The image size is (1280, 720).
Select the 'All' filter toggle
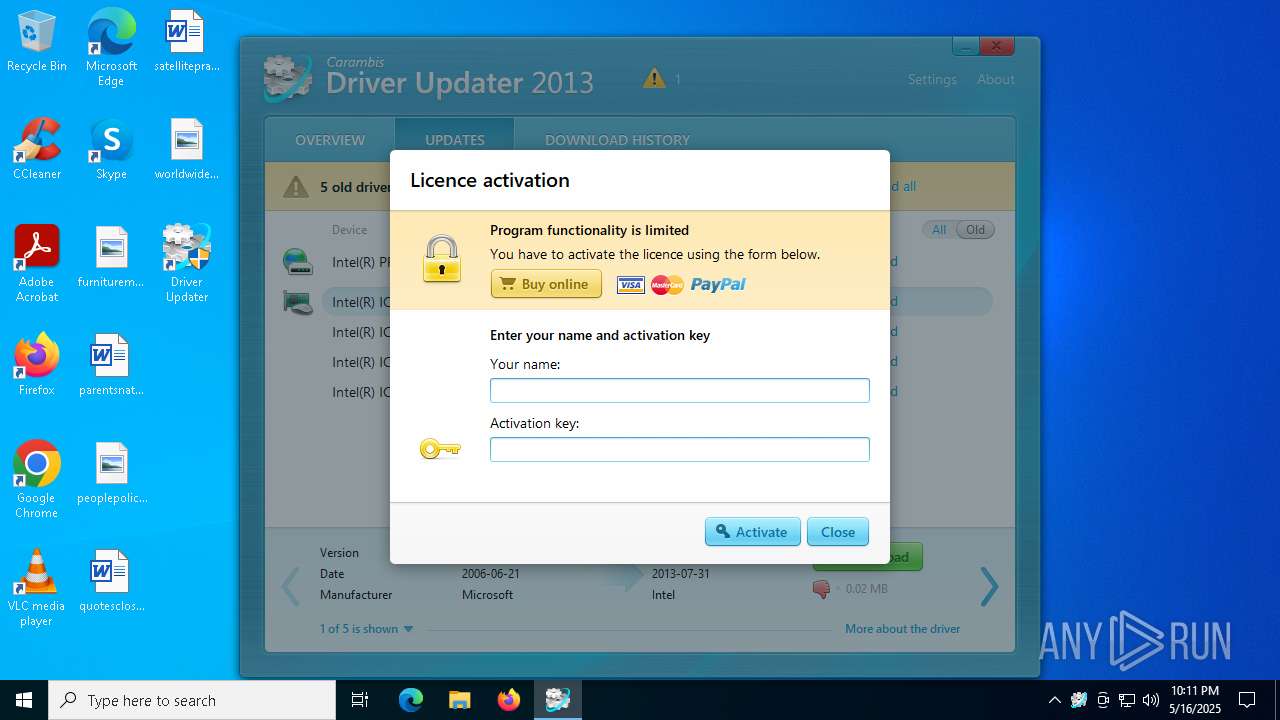pos(939,230)
